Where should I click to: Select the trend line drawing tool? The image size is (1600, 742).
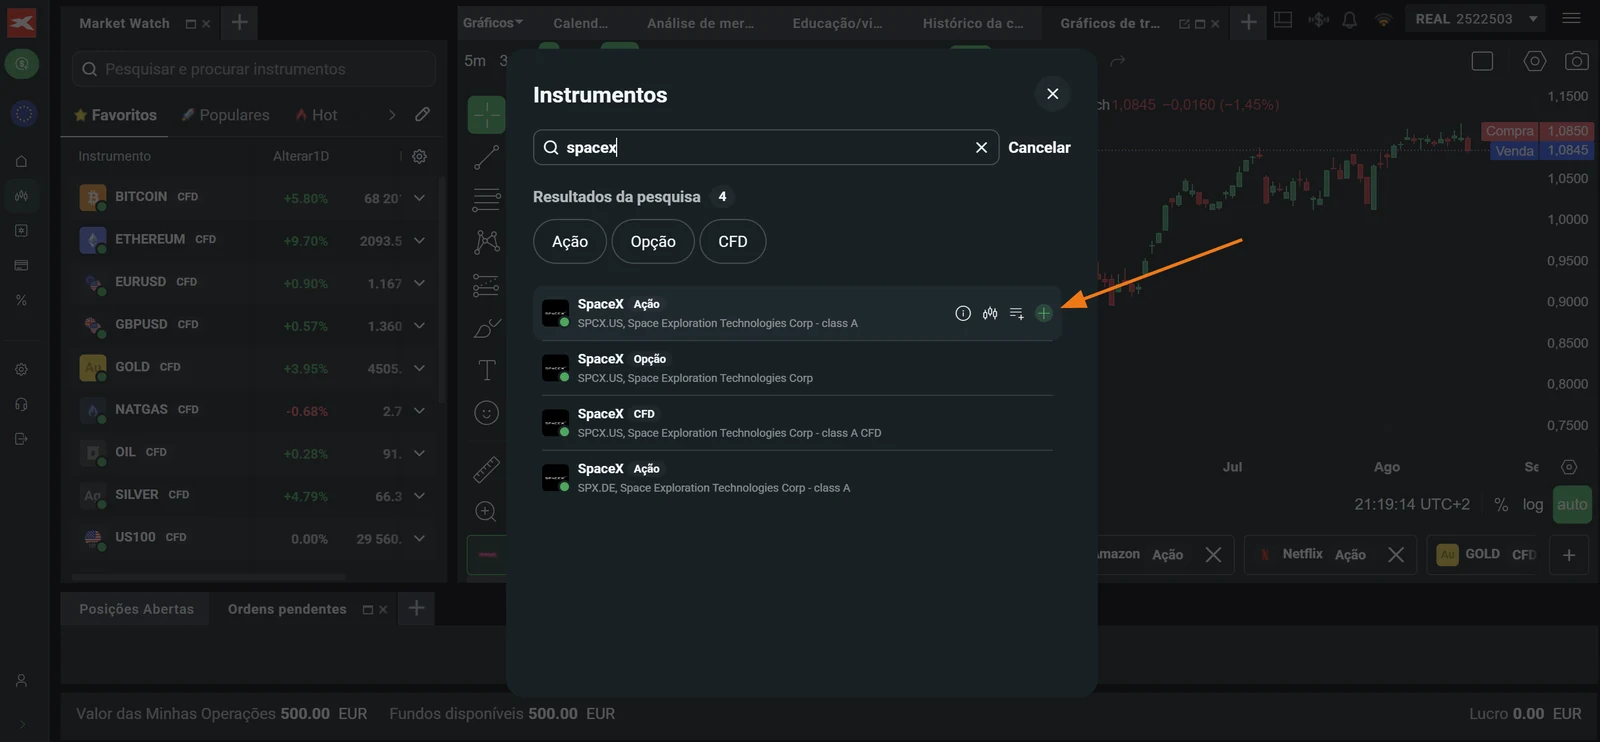(x=487, y=157)
